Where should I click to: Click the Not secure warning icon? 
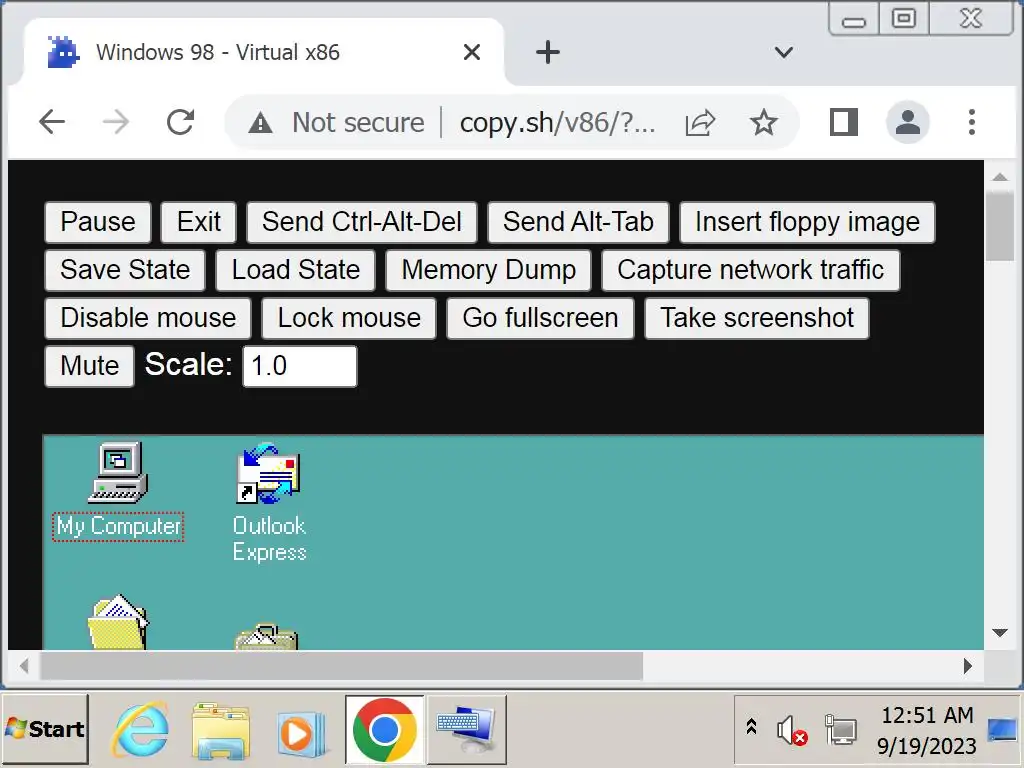(x=261, y=122)
